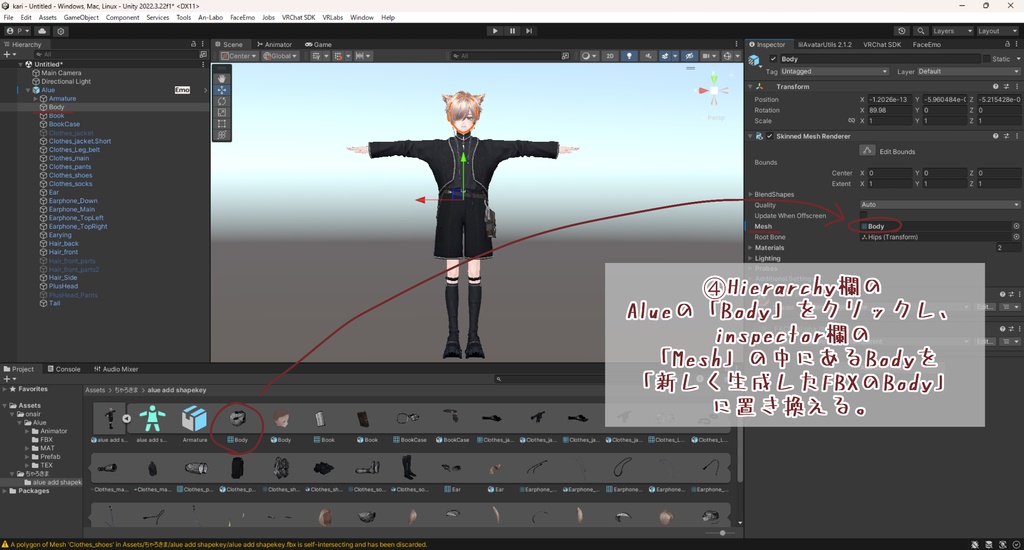Open the Center pivot dropdown
This screenshot has height=550, width=1024.
(x=238, y=56)
